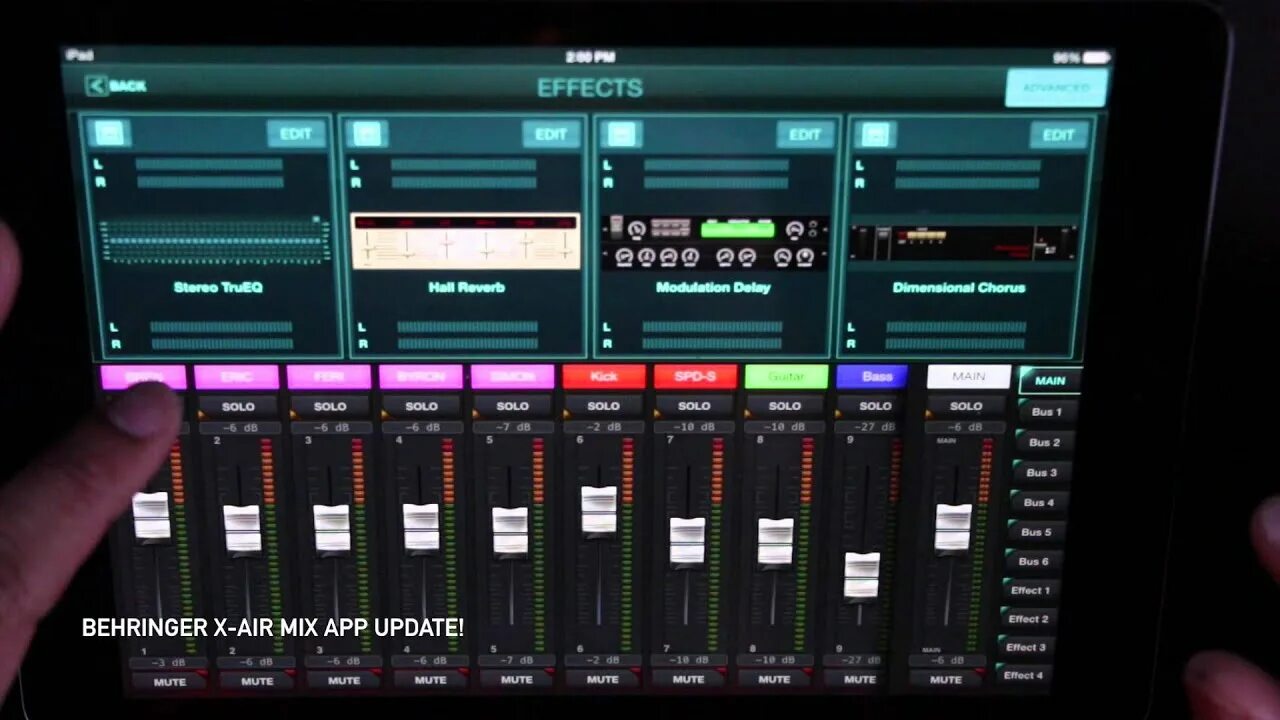Select the Bus 1 tab
Screen dimensions: 1280x720
(1046, 411)
